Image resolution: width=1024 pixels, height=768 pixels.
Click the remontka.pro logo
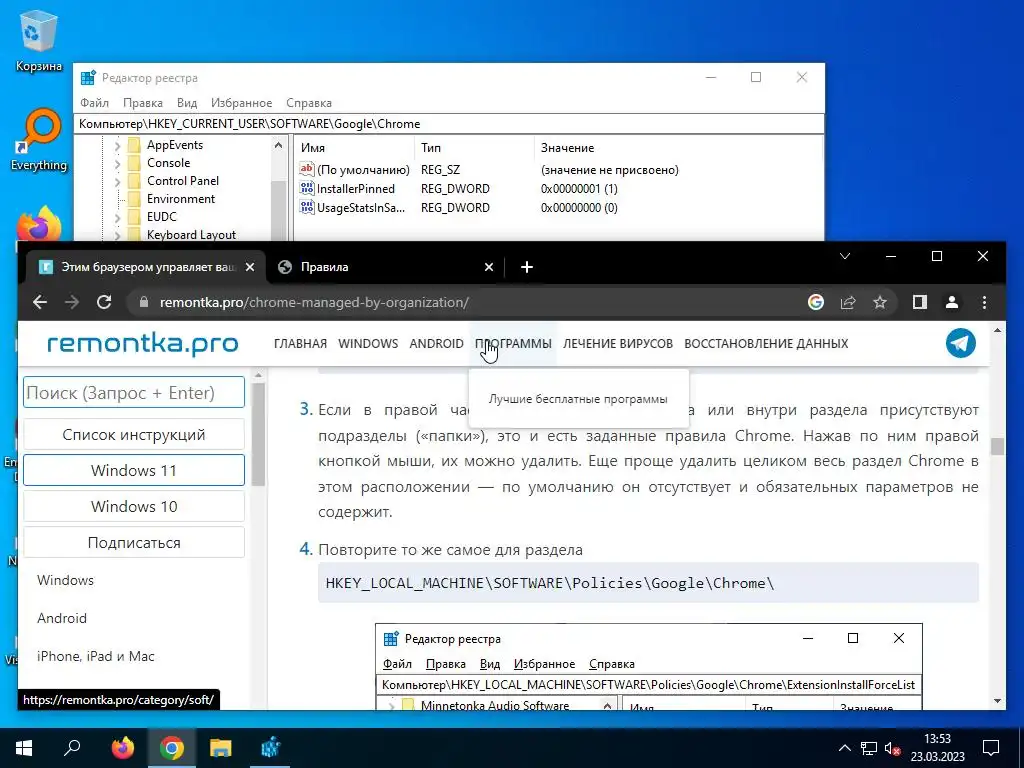point(142,343)
